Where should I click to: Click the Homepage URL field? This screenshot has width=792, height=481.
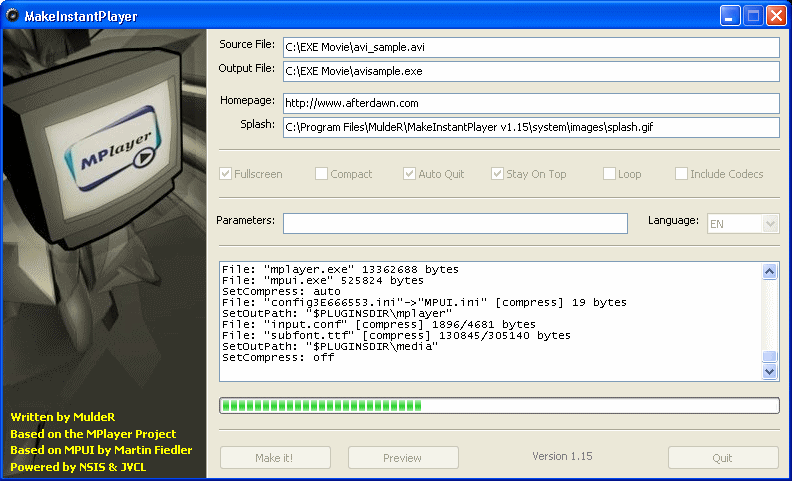(531, 104)
